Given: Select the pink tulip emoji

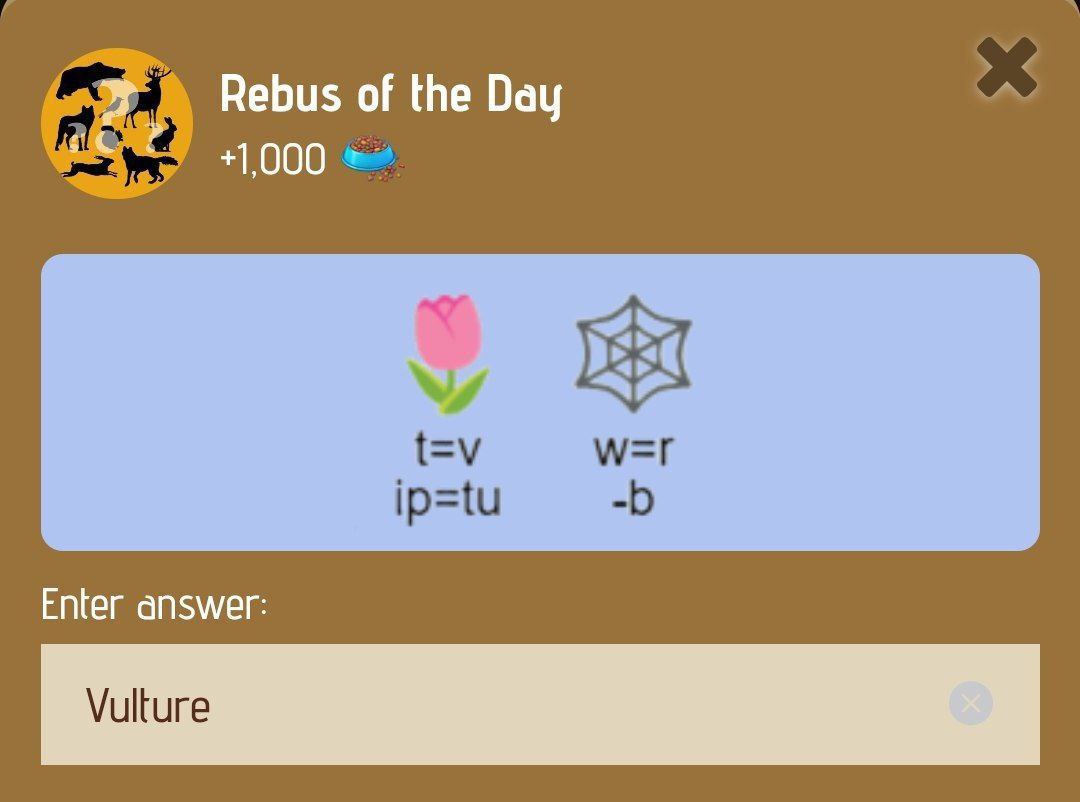Looking at the screenshot, I should (x=448, y=354).
